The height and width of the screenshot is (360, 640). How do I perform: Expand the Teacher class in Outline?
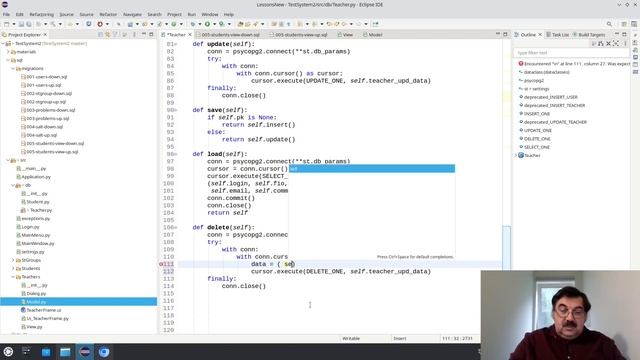(x=516, y=155)
